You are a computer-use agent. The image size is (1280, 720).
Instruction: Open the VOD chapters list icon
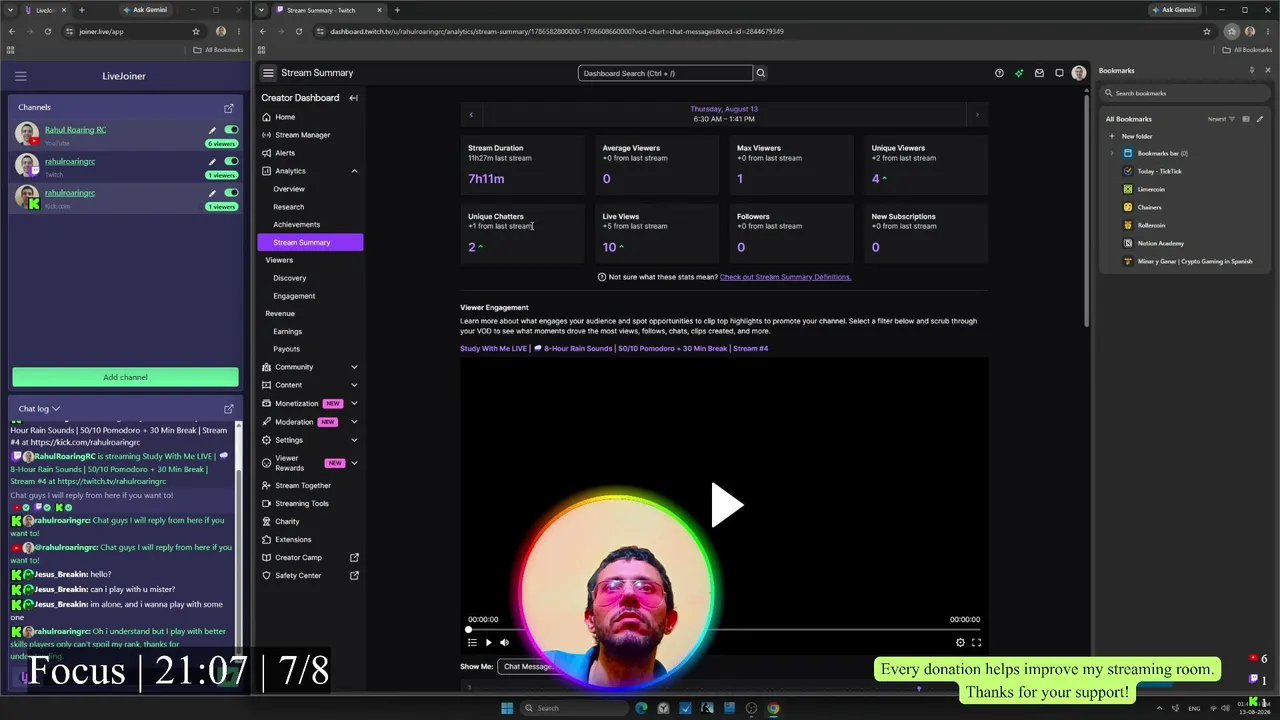coord(472,643)
